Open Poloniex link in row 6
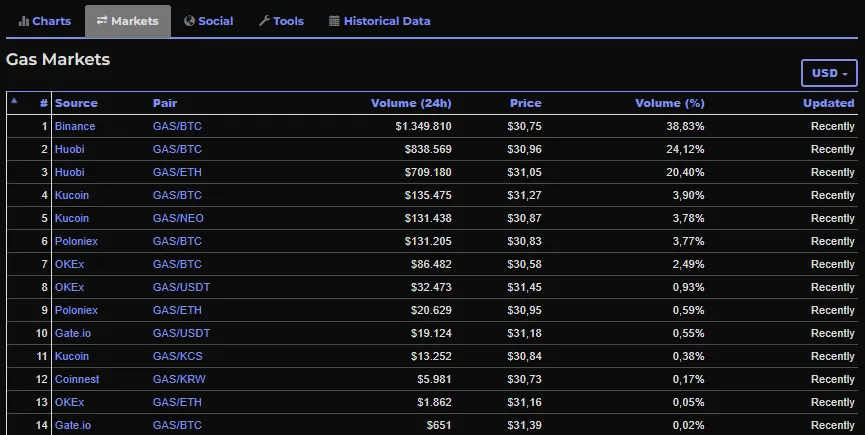This screenshot has width=865, height=435. tap(76, 241)
